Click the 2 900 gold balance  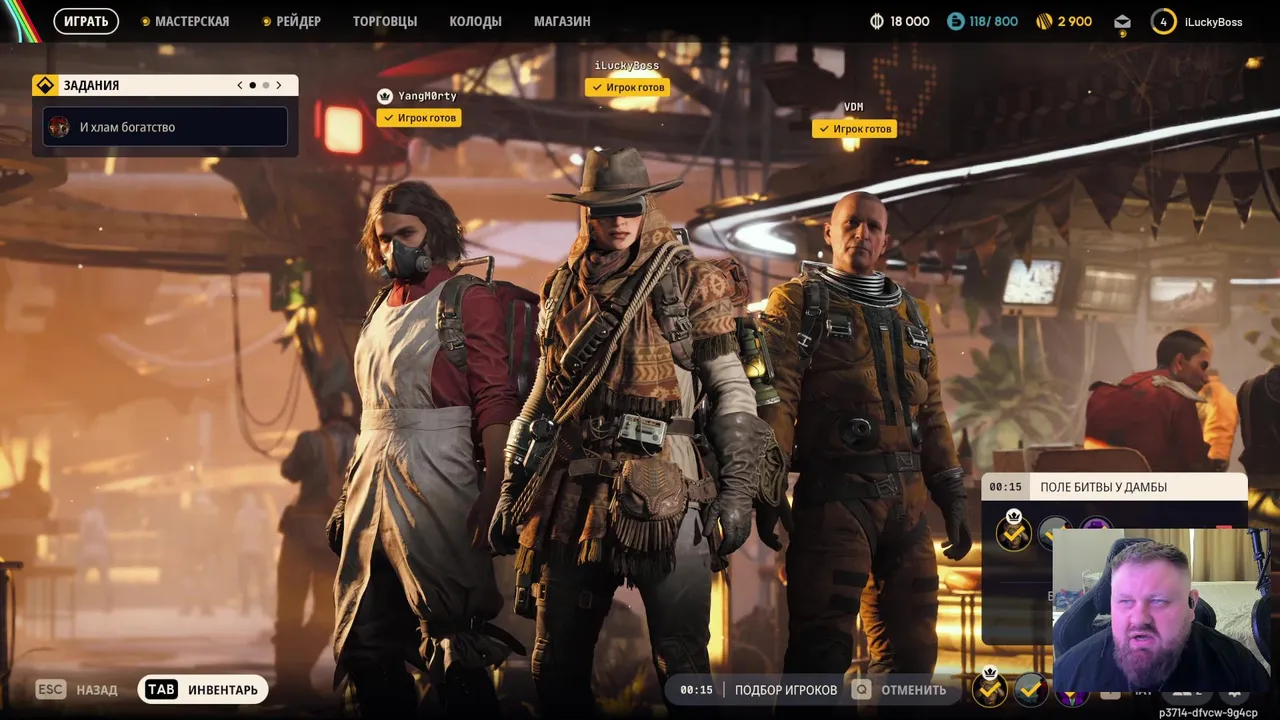(x=1074, y=21)
